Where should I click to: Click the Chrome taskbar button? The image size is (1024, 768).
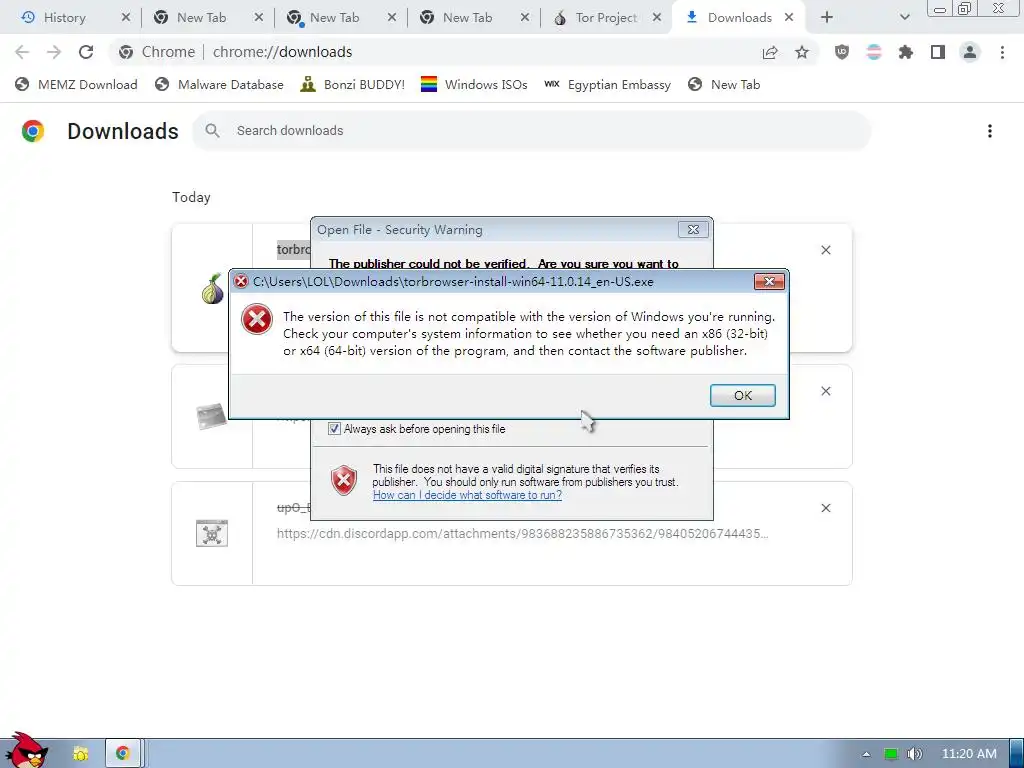[x=123, y=754]
